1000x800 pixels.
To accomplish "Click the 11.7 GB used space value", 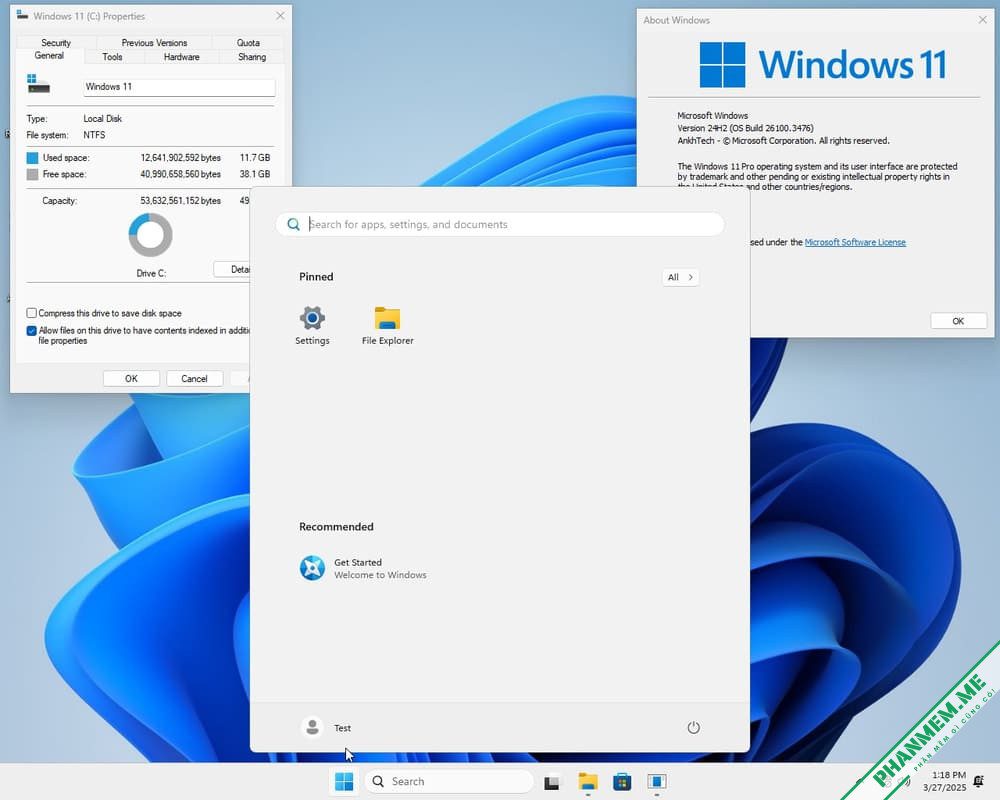I will click(x=255, y=158).
